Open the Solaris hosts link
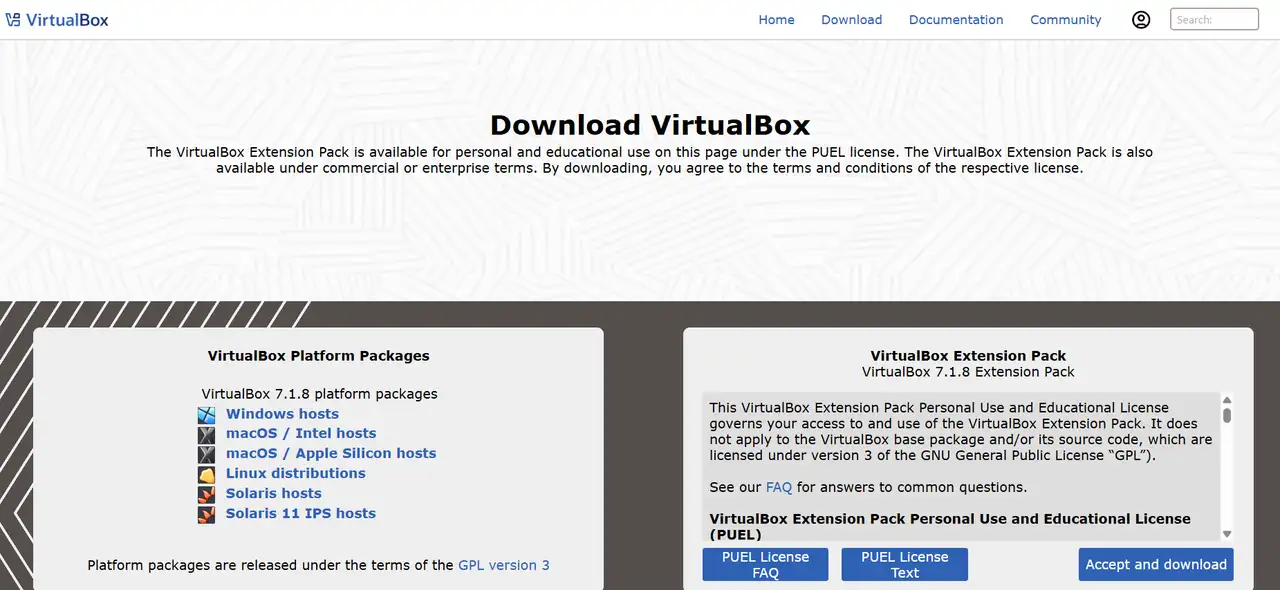Viewport: 1280px width, 590px height. point(274,493)
